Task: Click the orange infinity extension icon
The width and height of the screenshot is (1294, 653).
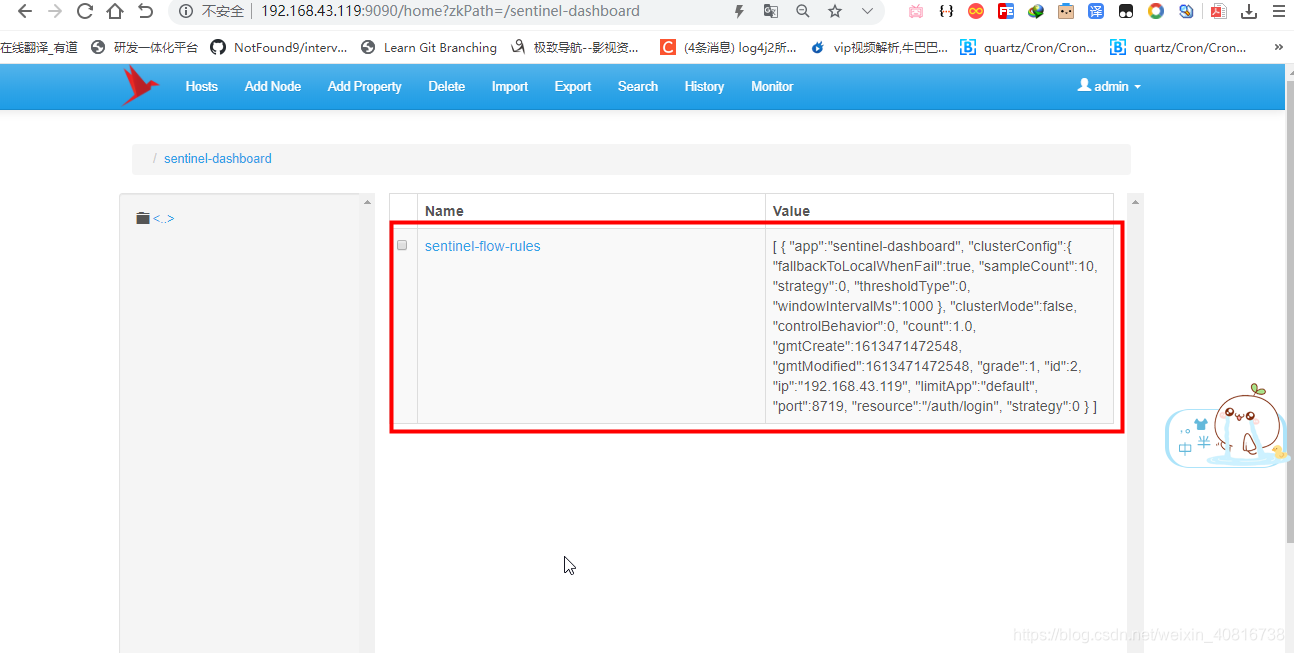Action: (x=976, y=11)
